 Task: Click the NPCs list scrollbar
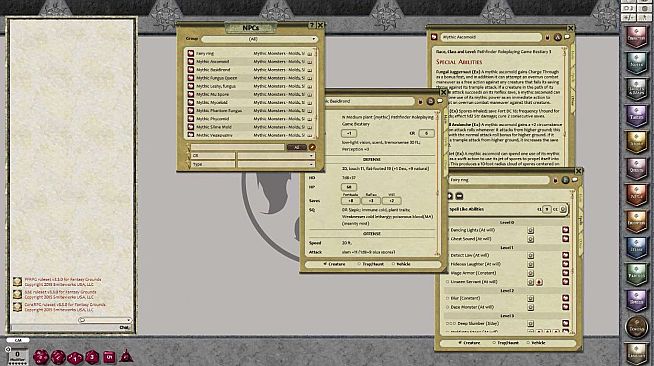pyautogui.click(x=316, y=93)
